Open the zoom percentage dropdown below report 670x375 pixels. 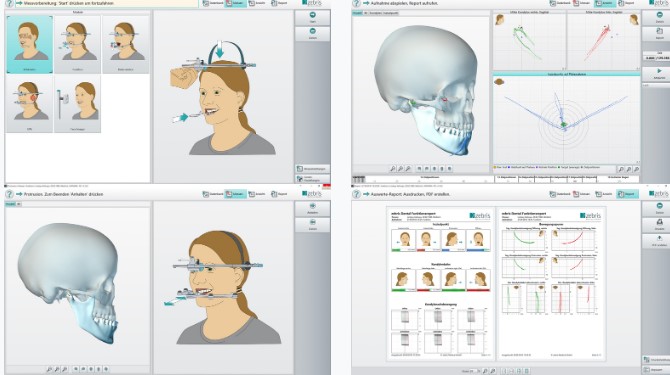pyautogui.click(x=473, y=371)
